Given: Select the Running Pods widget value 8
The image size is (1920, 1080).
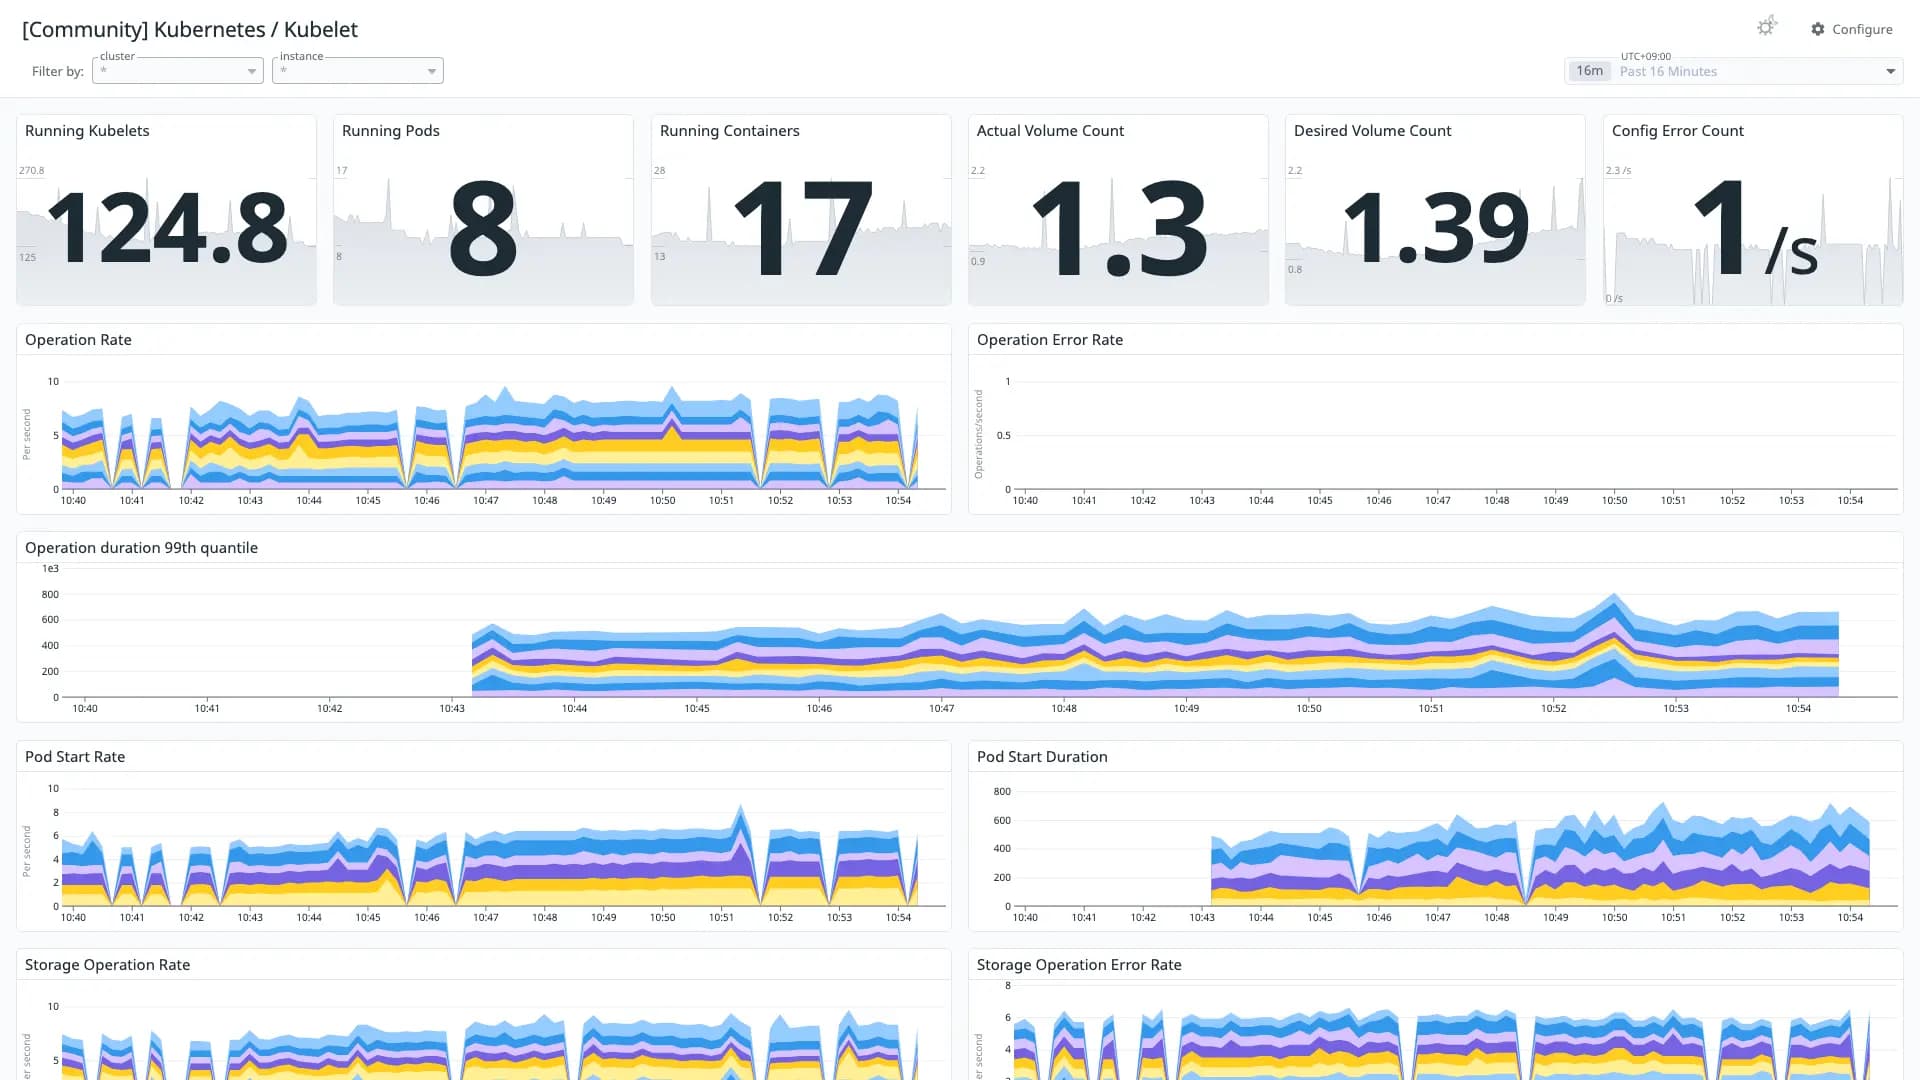Looking at the screenshot, I should (483, 229).
